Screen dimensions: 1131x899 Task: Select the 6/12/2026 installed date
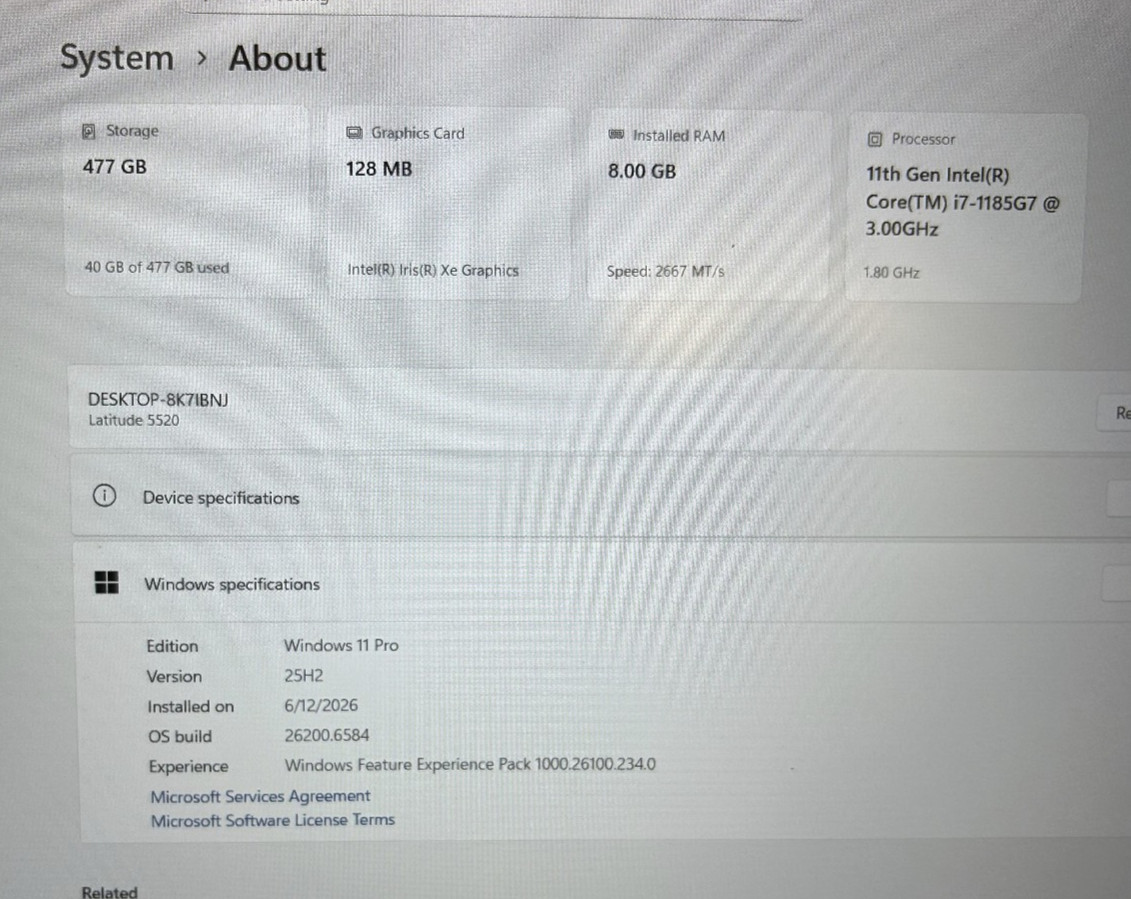pyautogui.click(x=321, y=706)
